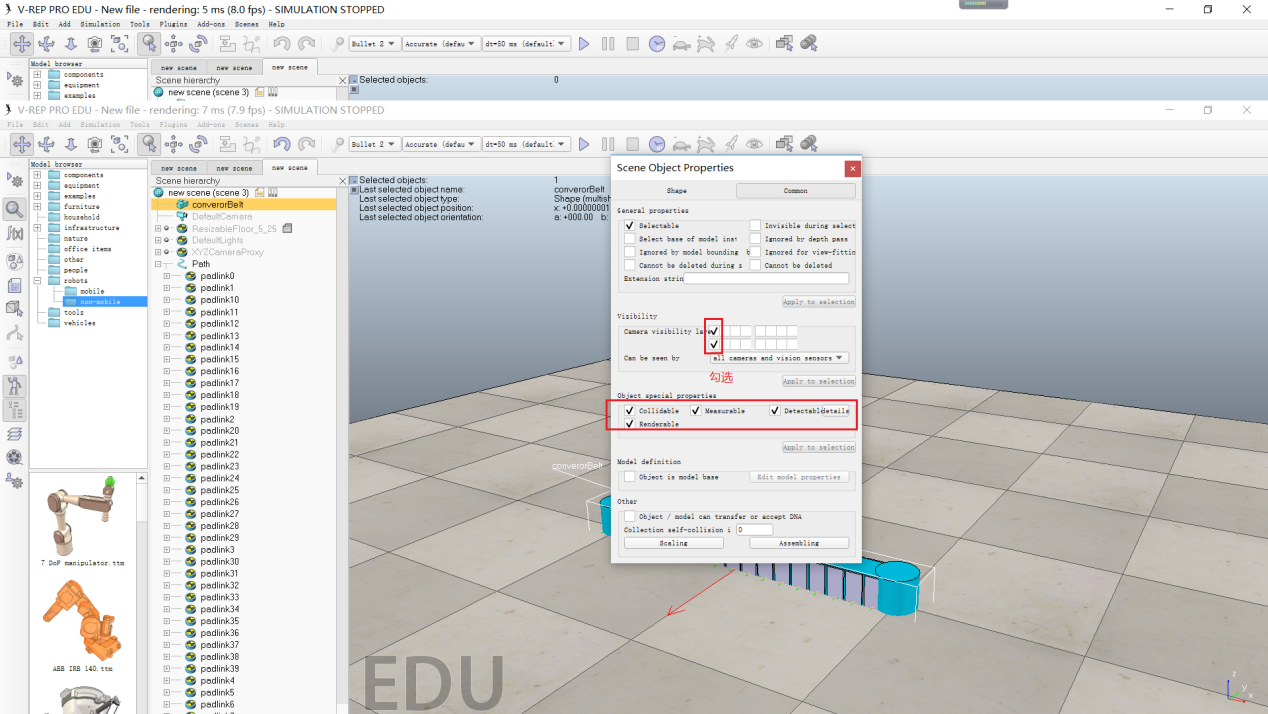The height and width of the screenshot is (714, 1268).
Task: Switch to the Shape tab in properties dialog
Action: pos(676,191)
